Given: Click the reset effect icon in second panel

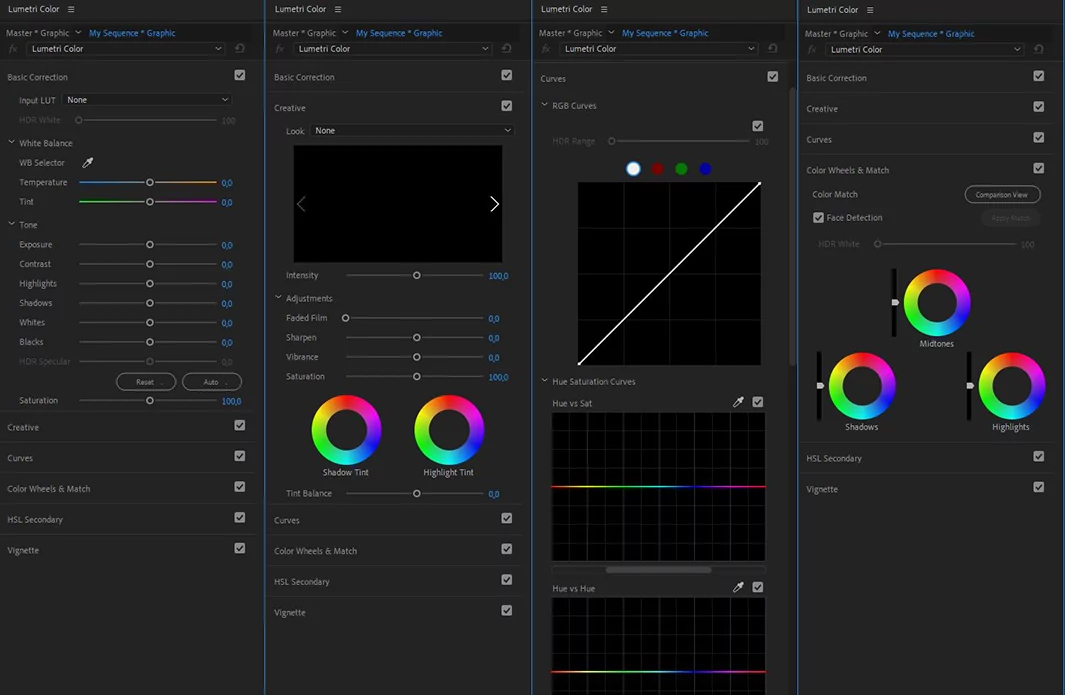Looking at the screenshot, I should 506,49.
